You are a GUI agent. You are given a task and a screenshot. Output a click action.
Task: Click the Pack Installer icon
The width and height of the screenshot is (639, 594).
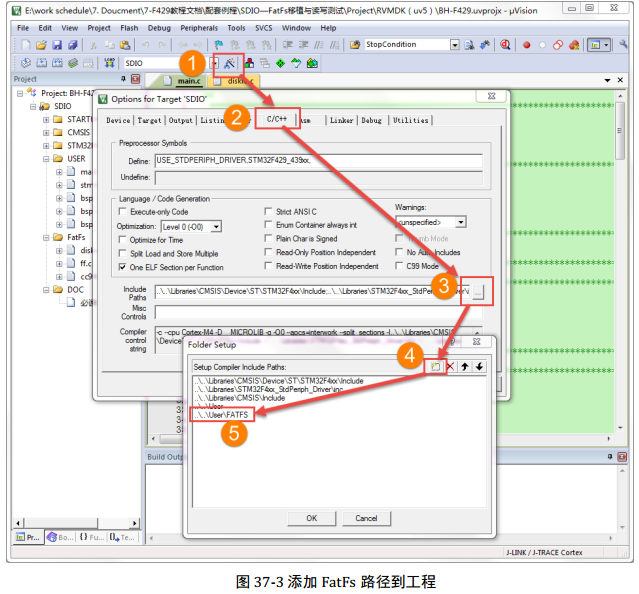pos(312,63)
